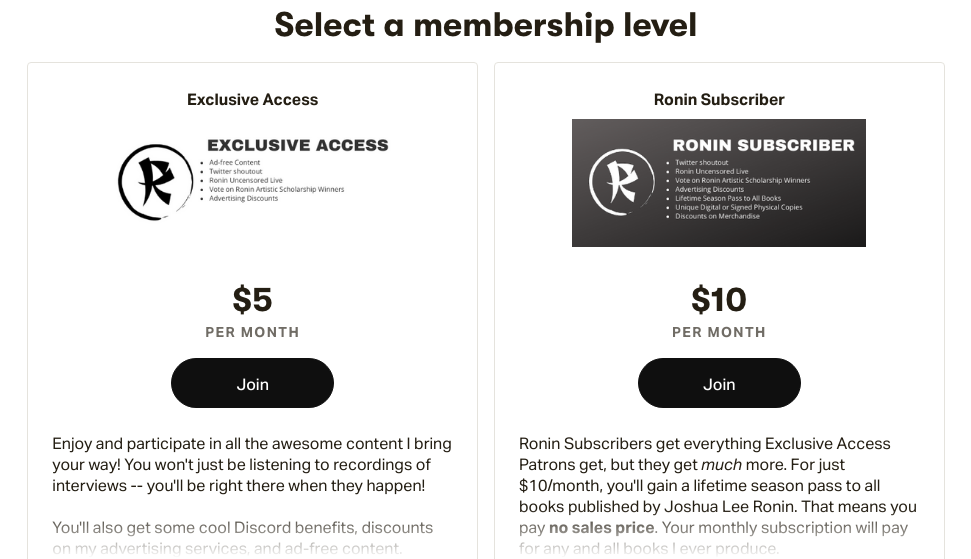Click the 'RONIN SUBSCRIBER' headline inside the dark banner
971x559 pixels.
(764, 145)
